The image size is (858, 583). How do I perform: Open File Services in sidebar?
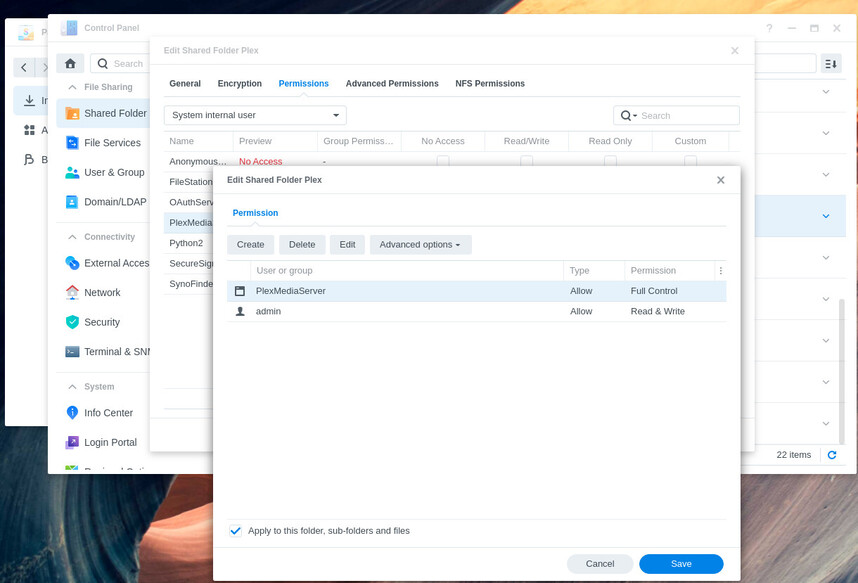click(x=103, y=143)
